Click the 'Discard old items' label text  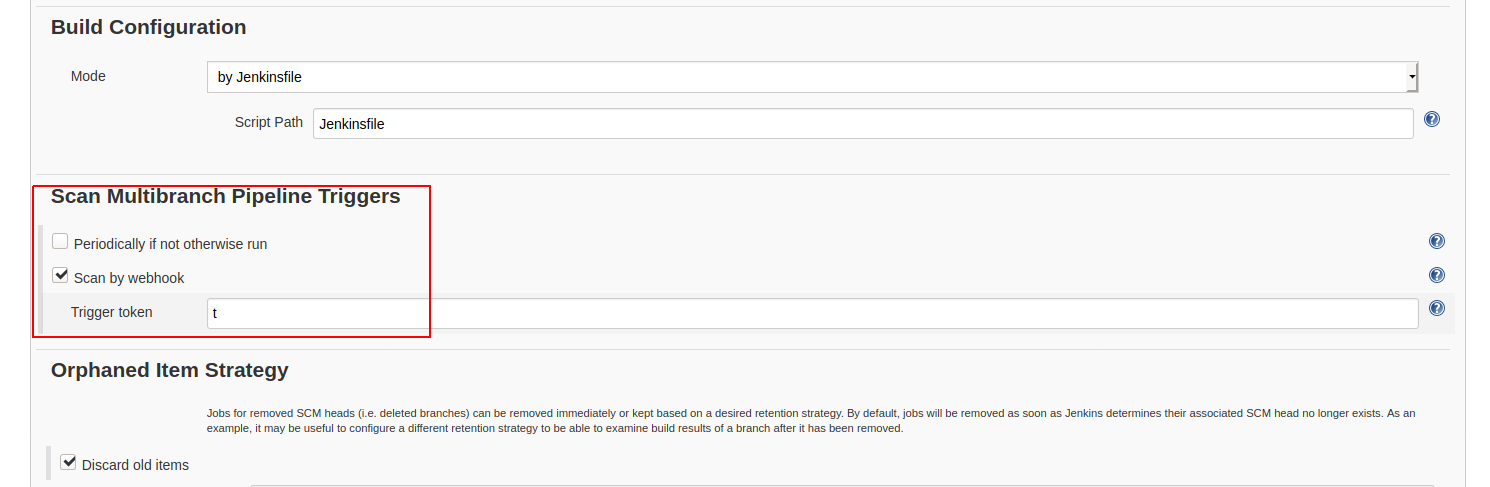[x=135, y=465]
